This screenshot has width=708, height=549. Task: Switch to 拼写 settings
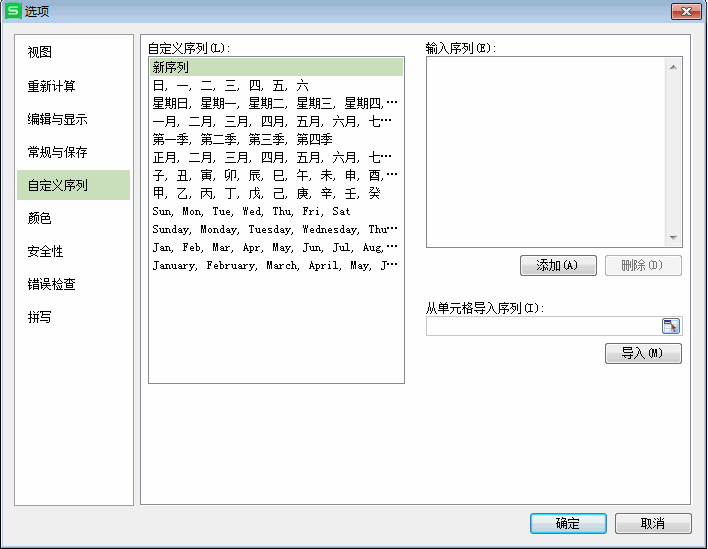74,317
